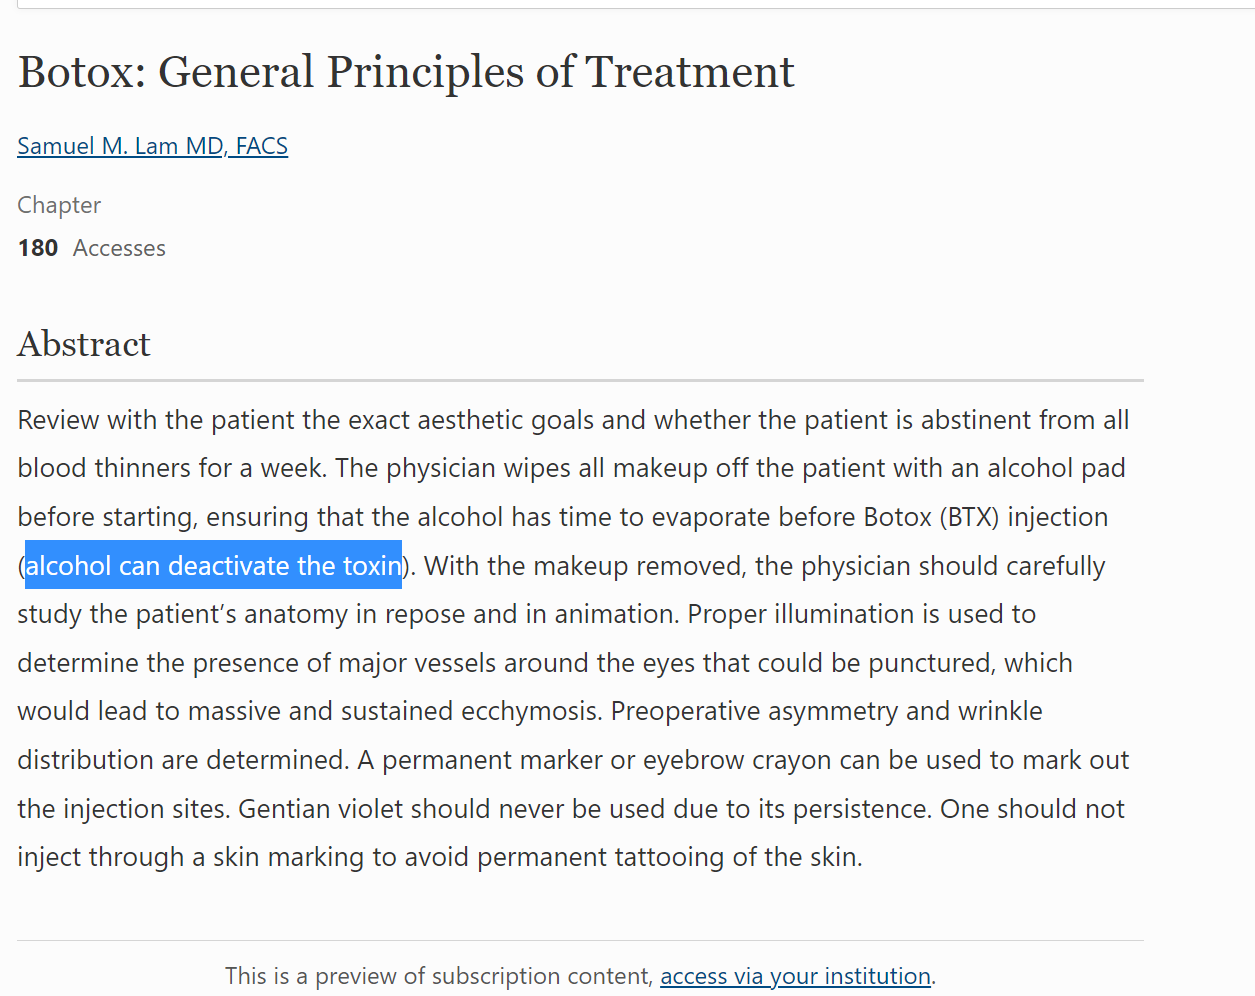Click the "Abstract" section heading
The image size is (1255, 996).
click(x=84, y=344)
